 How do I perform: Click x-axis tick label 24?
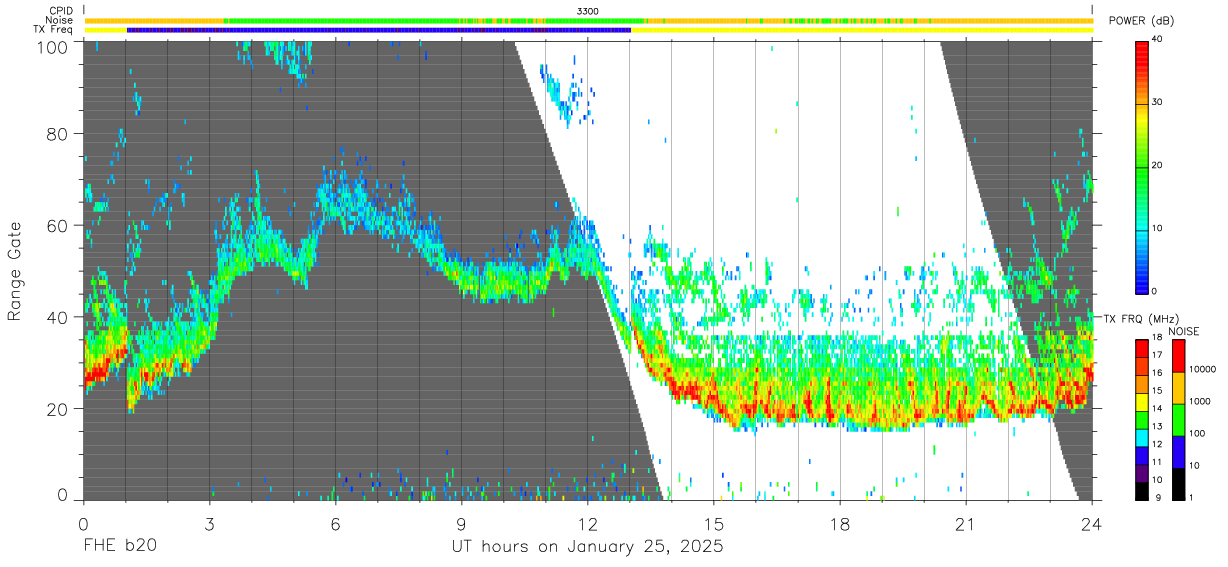[x=1092, y=523]
